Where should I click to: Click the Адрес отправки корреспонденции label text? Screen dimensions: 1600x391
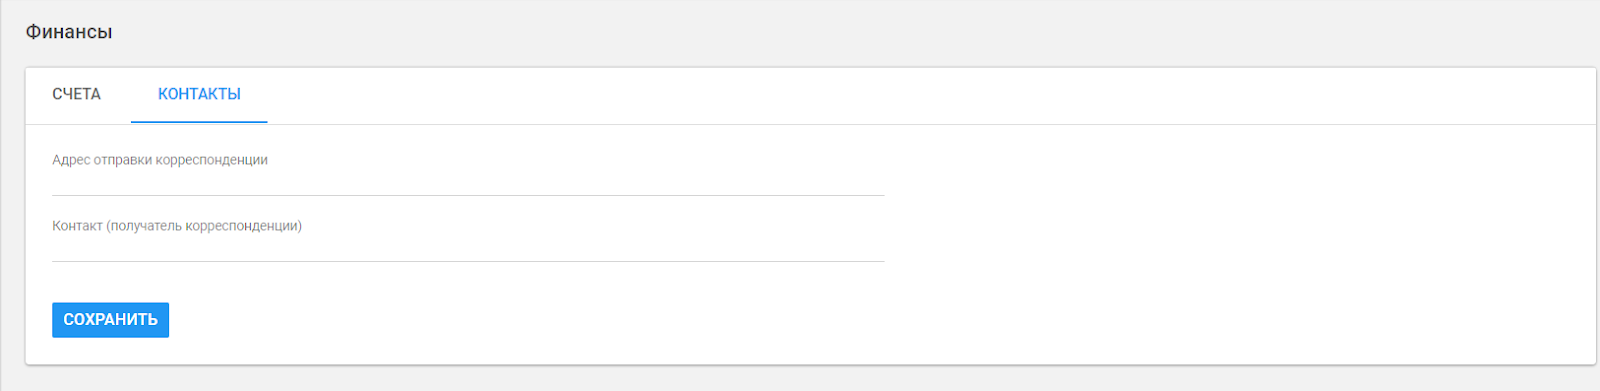pyautogui.click(x=160, y=160)
